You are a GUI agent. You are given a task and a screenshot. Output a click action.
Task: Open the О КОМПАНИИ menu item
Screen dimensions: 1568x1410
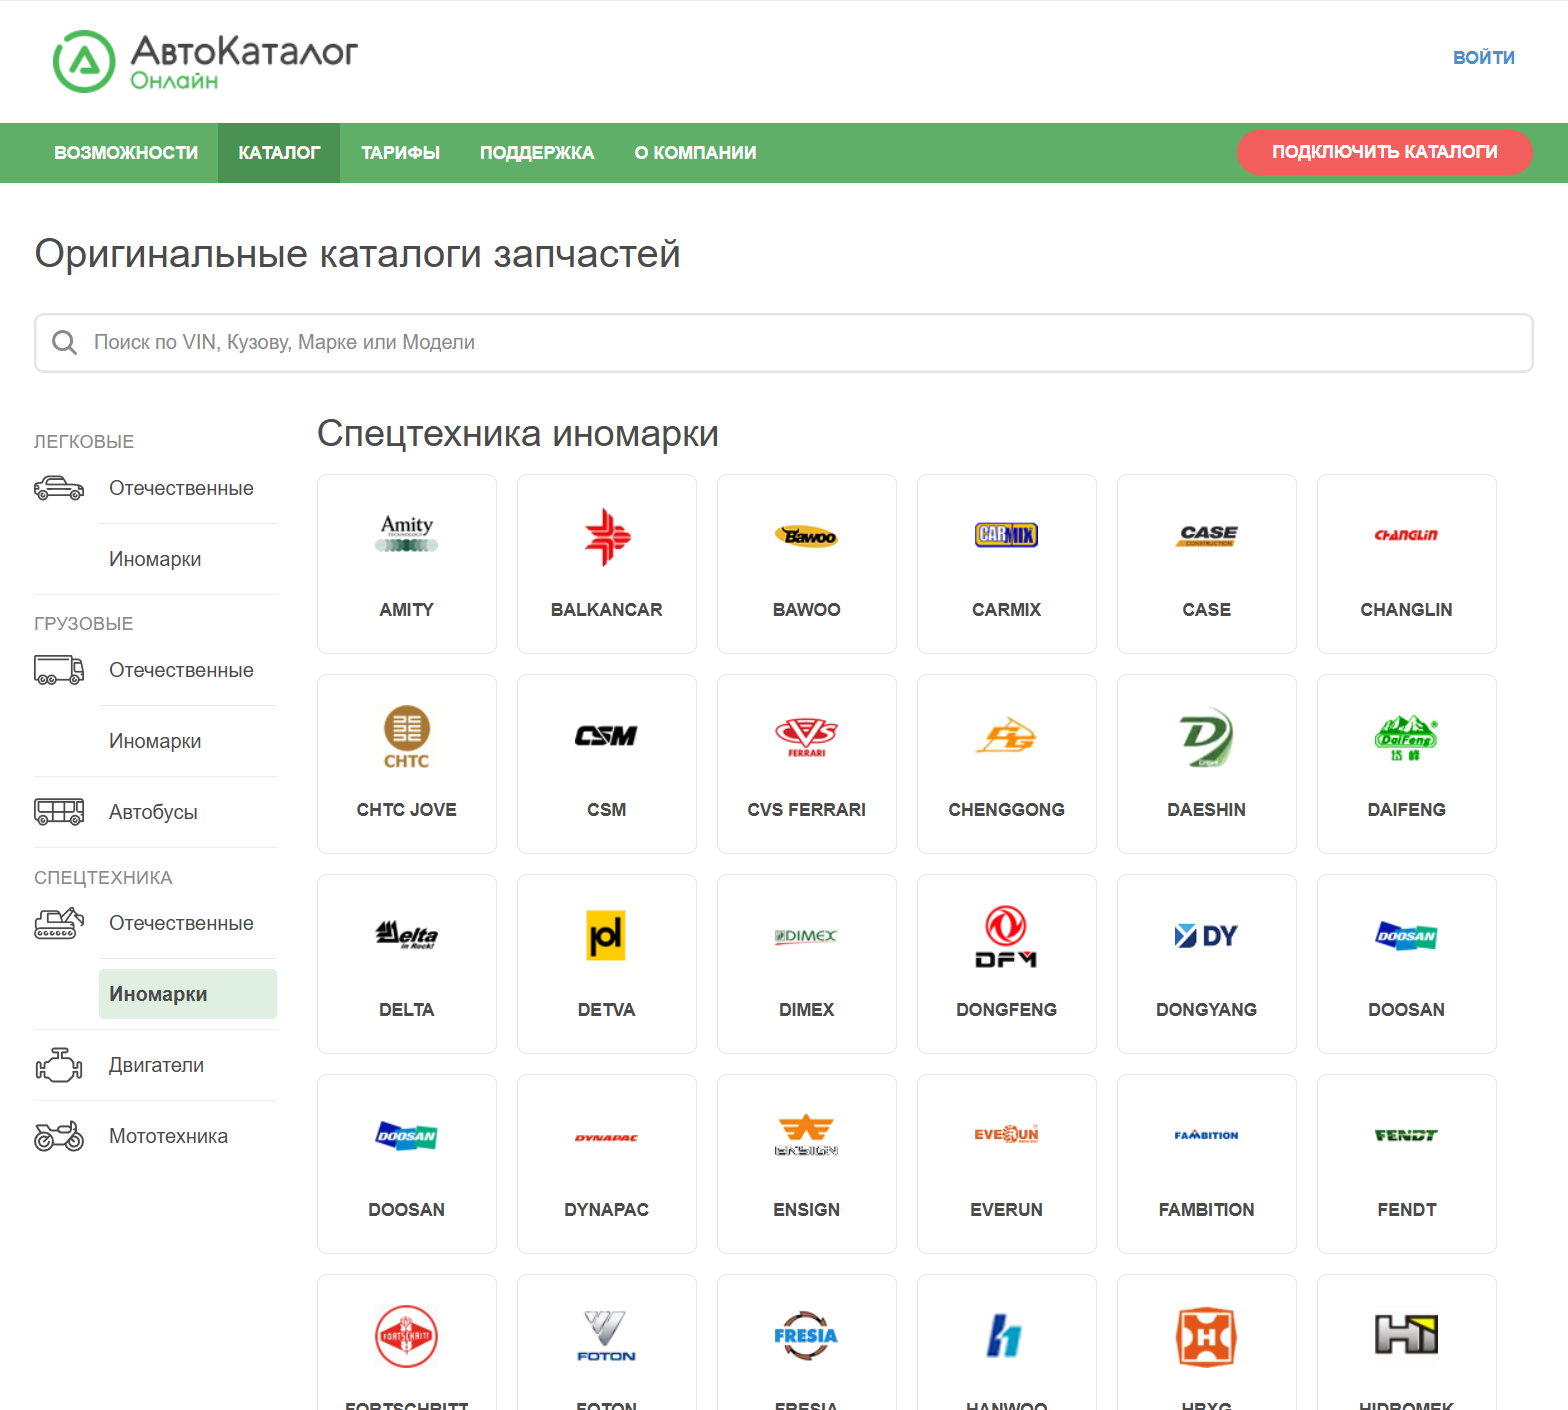pos(695,153)
